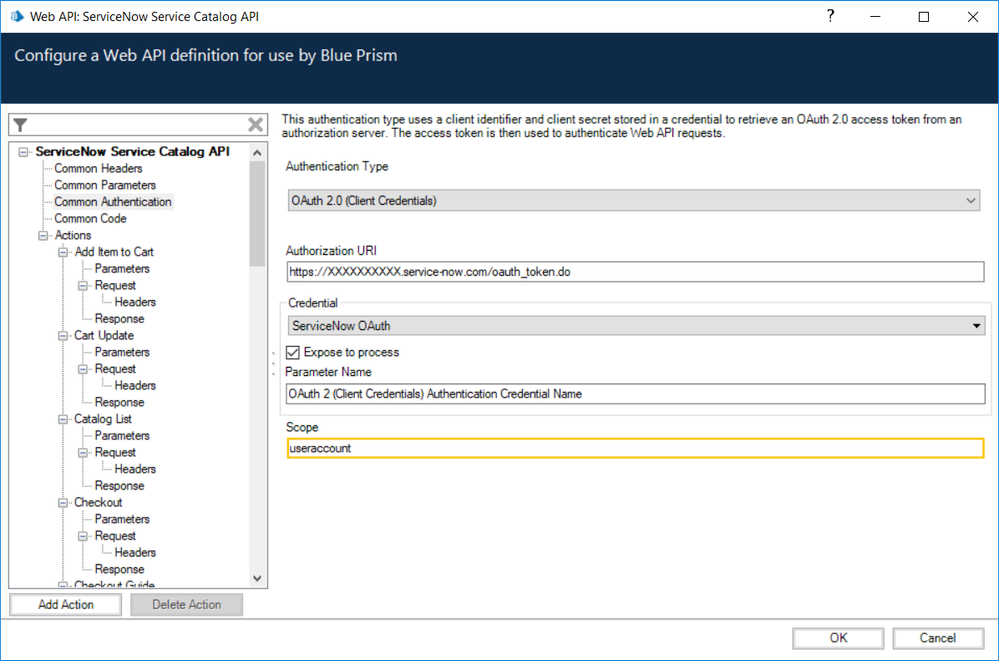The image size is (999, 661).
Task: Click the tree scrollbar down arrow
Action: pos(257,578)
